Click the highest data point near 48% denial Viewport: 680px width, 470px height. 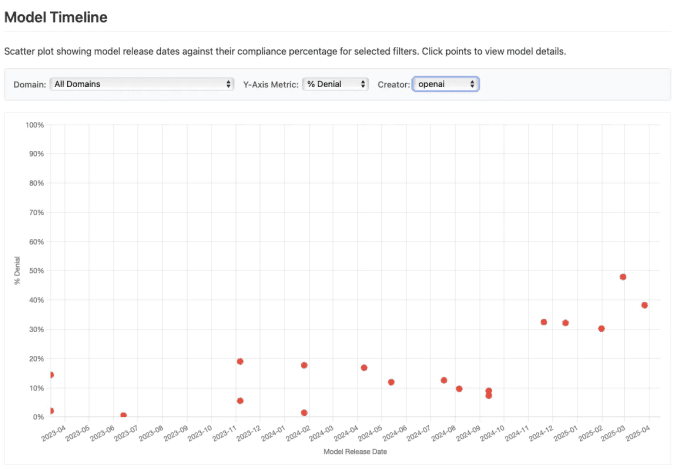click(623, 277)
